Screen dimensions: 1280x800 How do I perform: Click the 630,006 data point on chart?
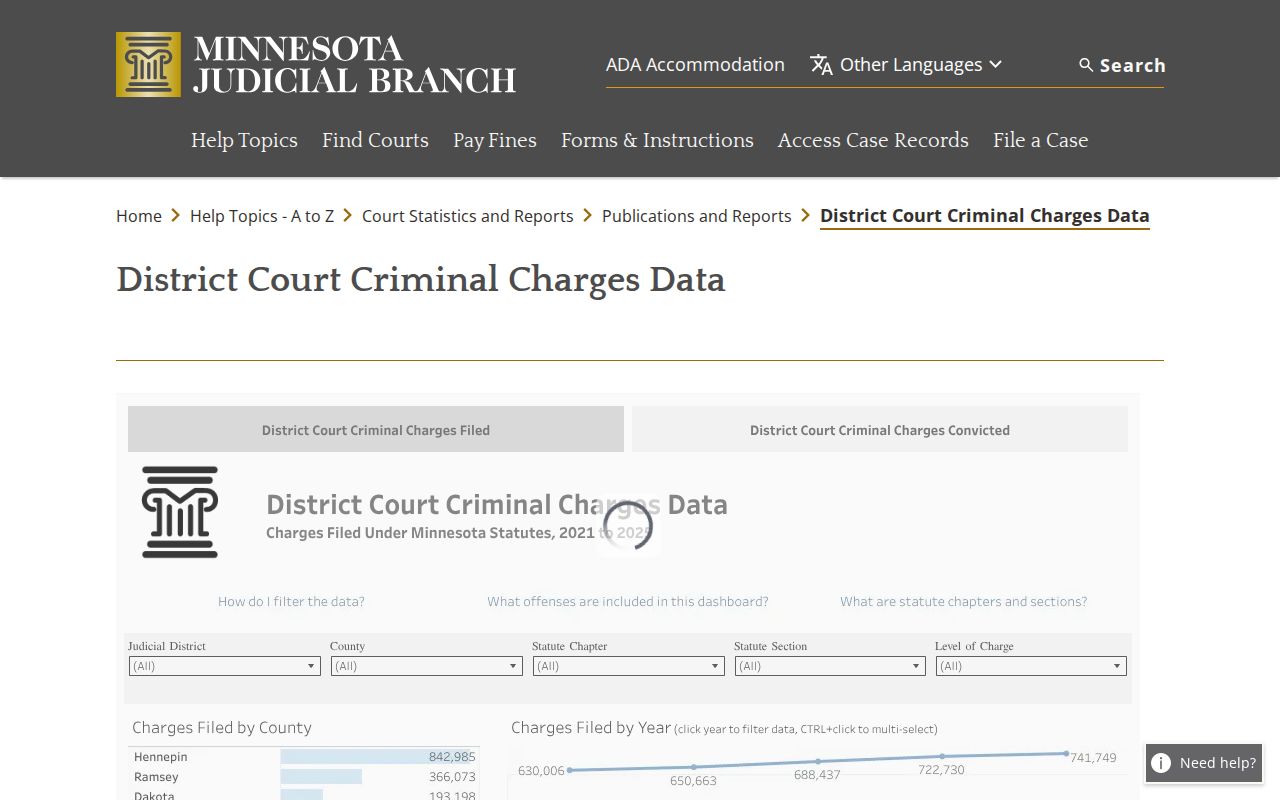coord(570,770)
